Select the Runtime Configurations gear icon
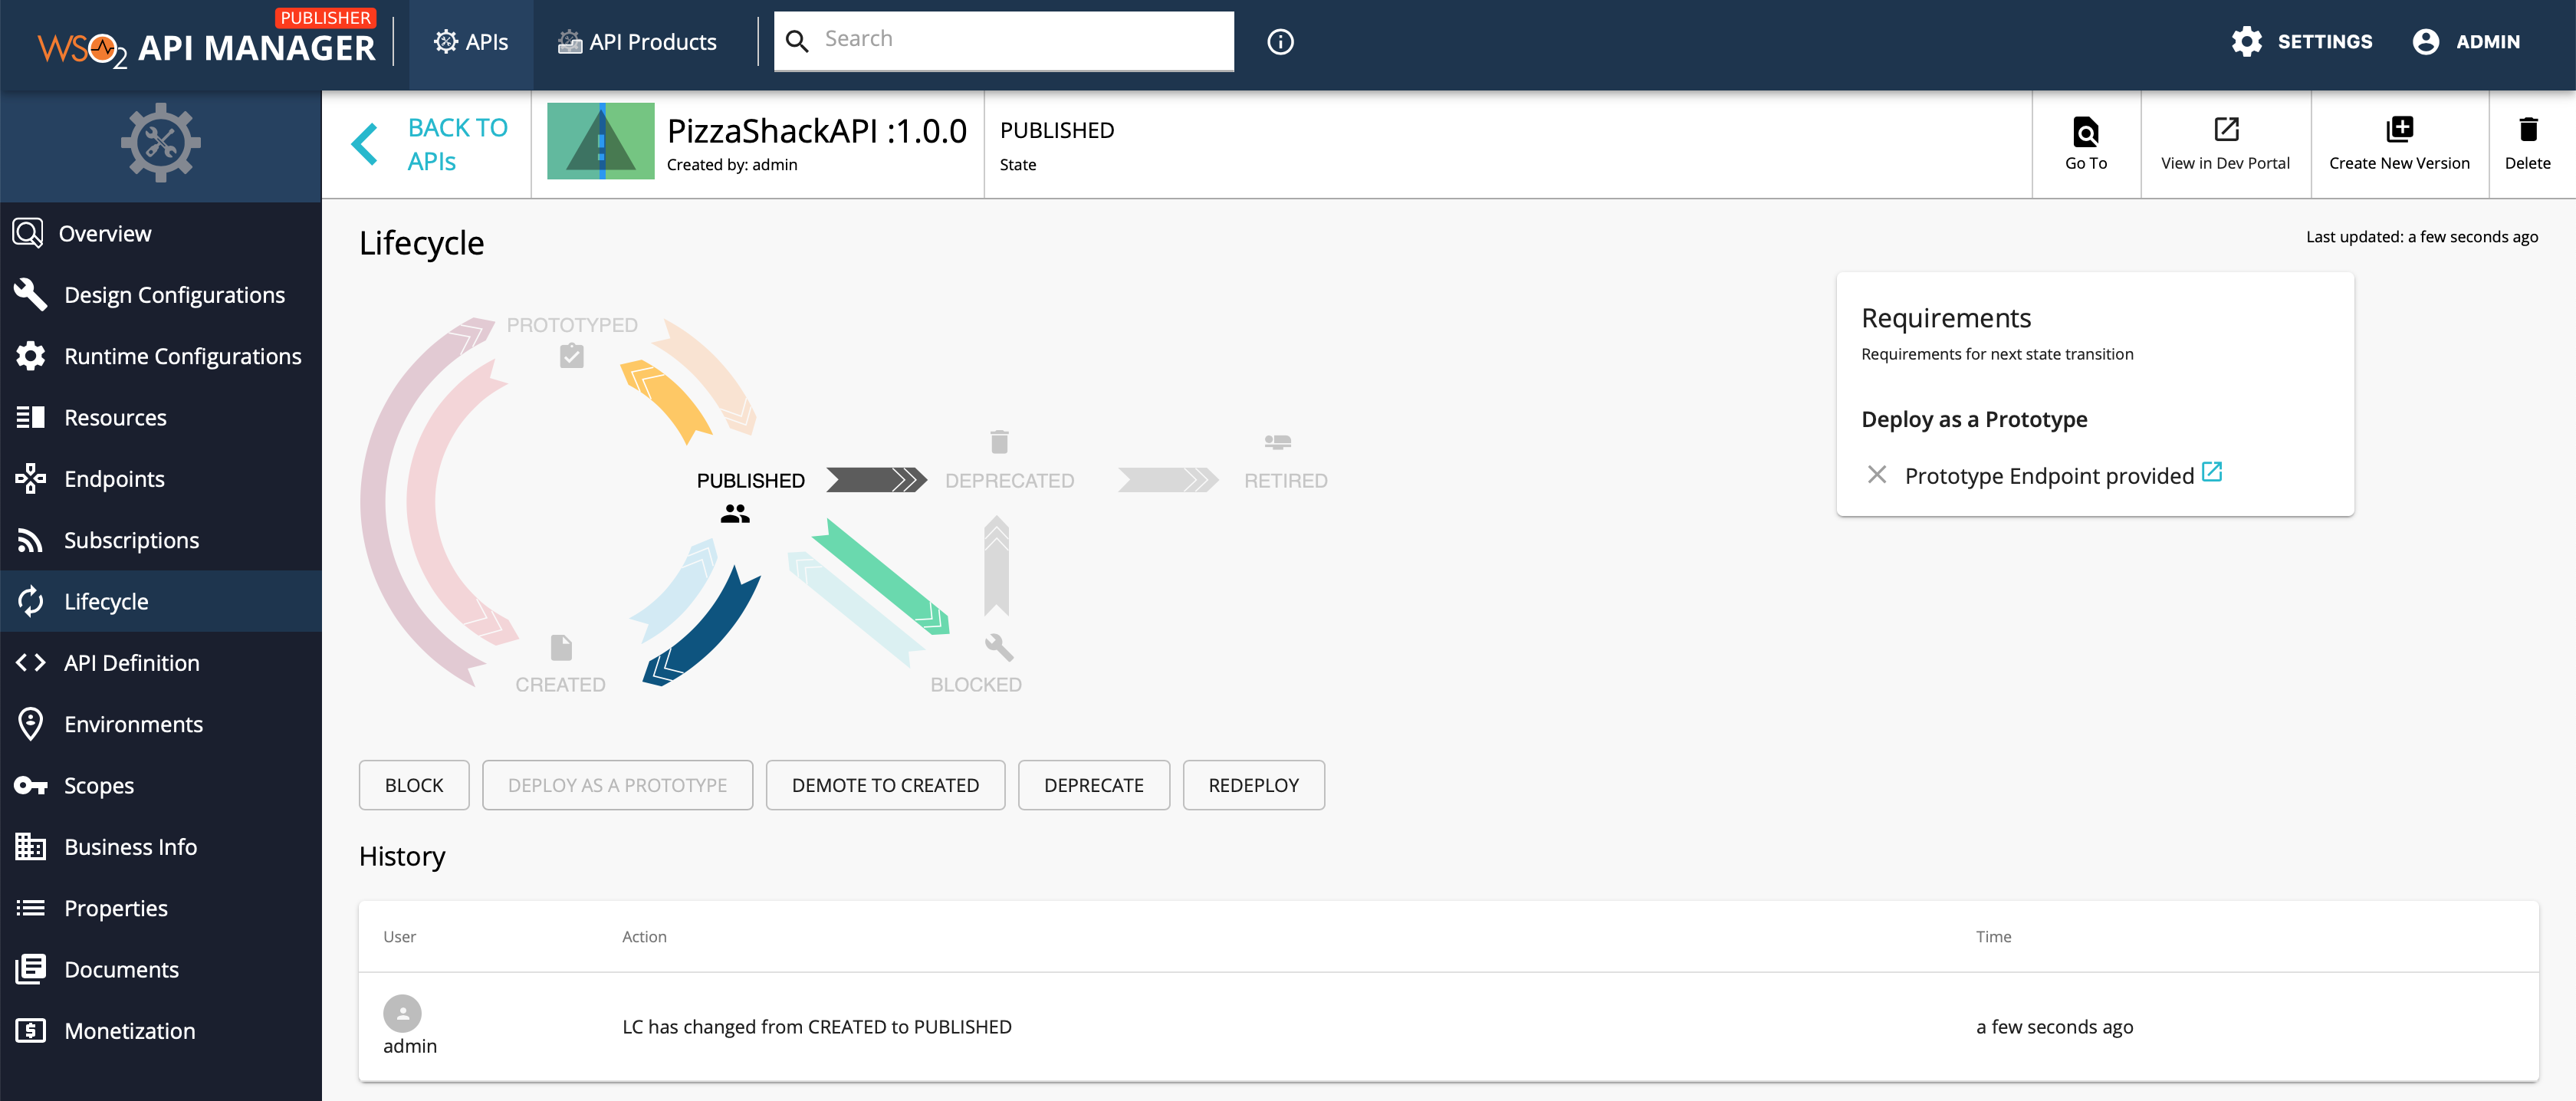This screenshot has width=2576, height=1101. coord(29,356)
